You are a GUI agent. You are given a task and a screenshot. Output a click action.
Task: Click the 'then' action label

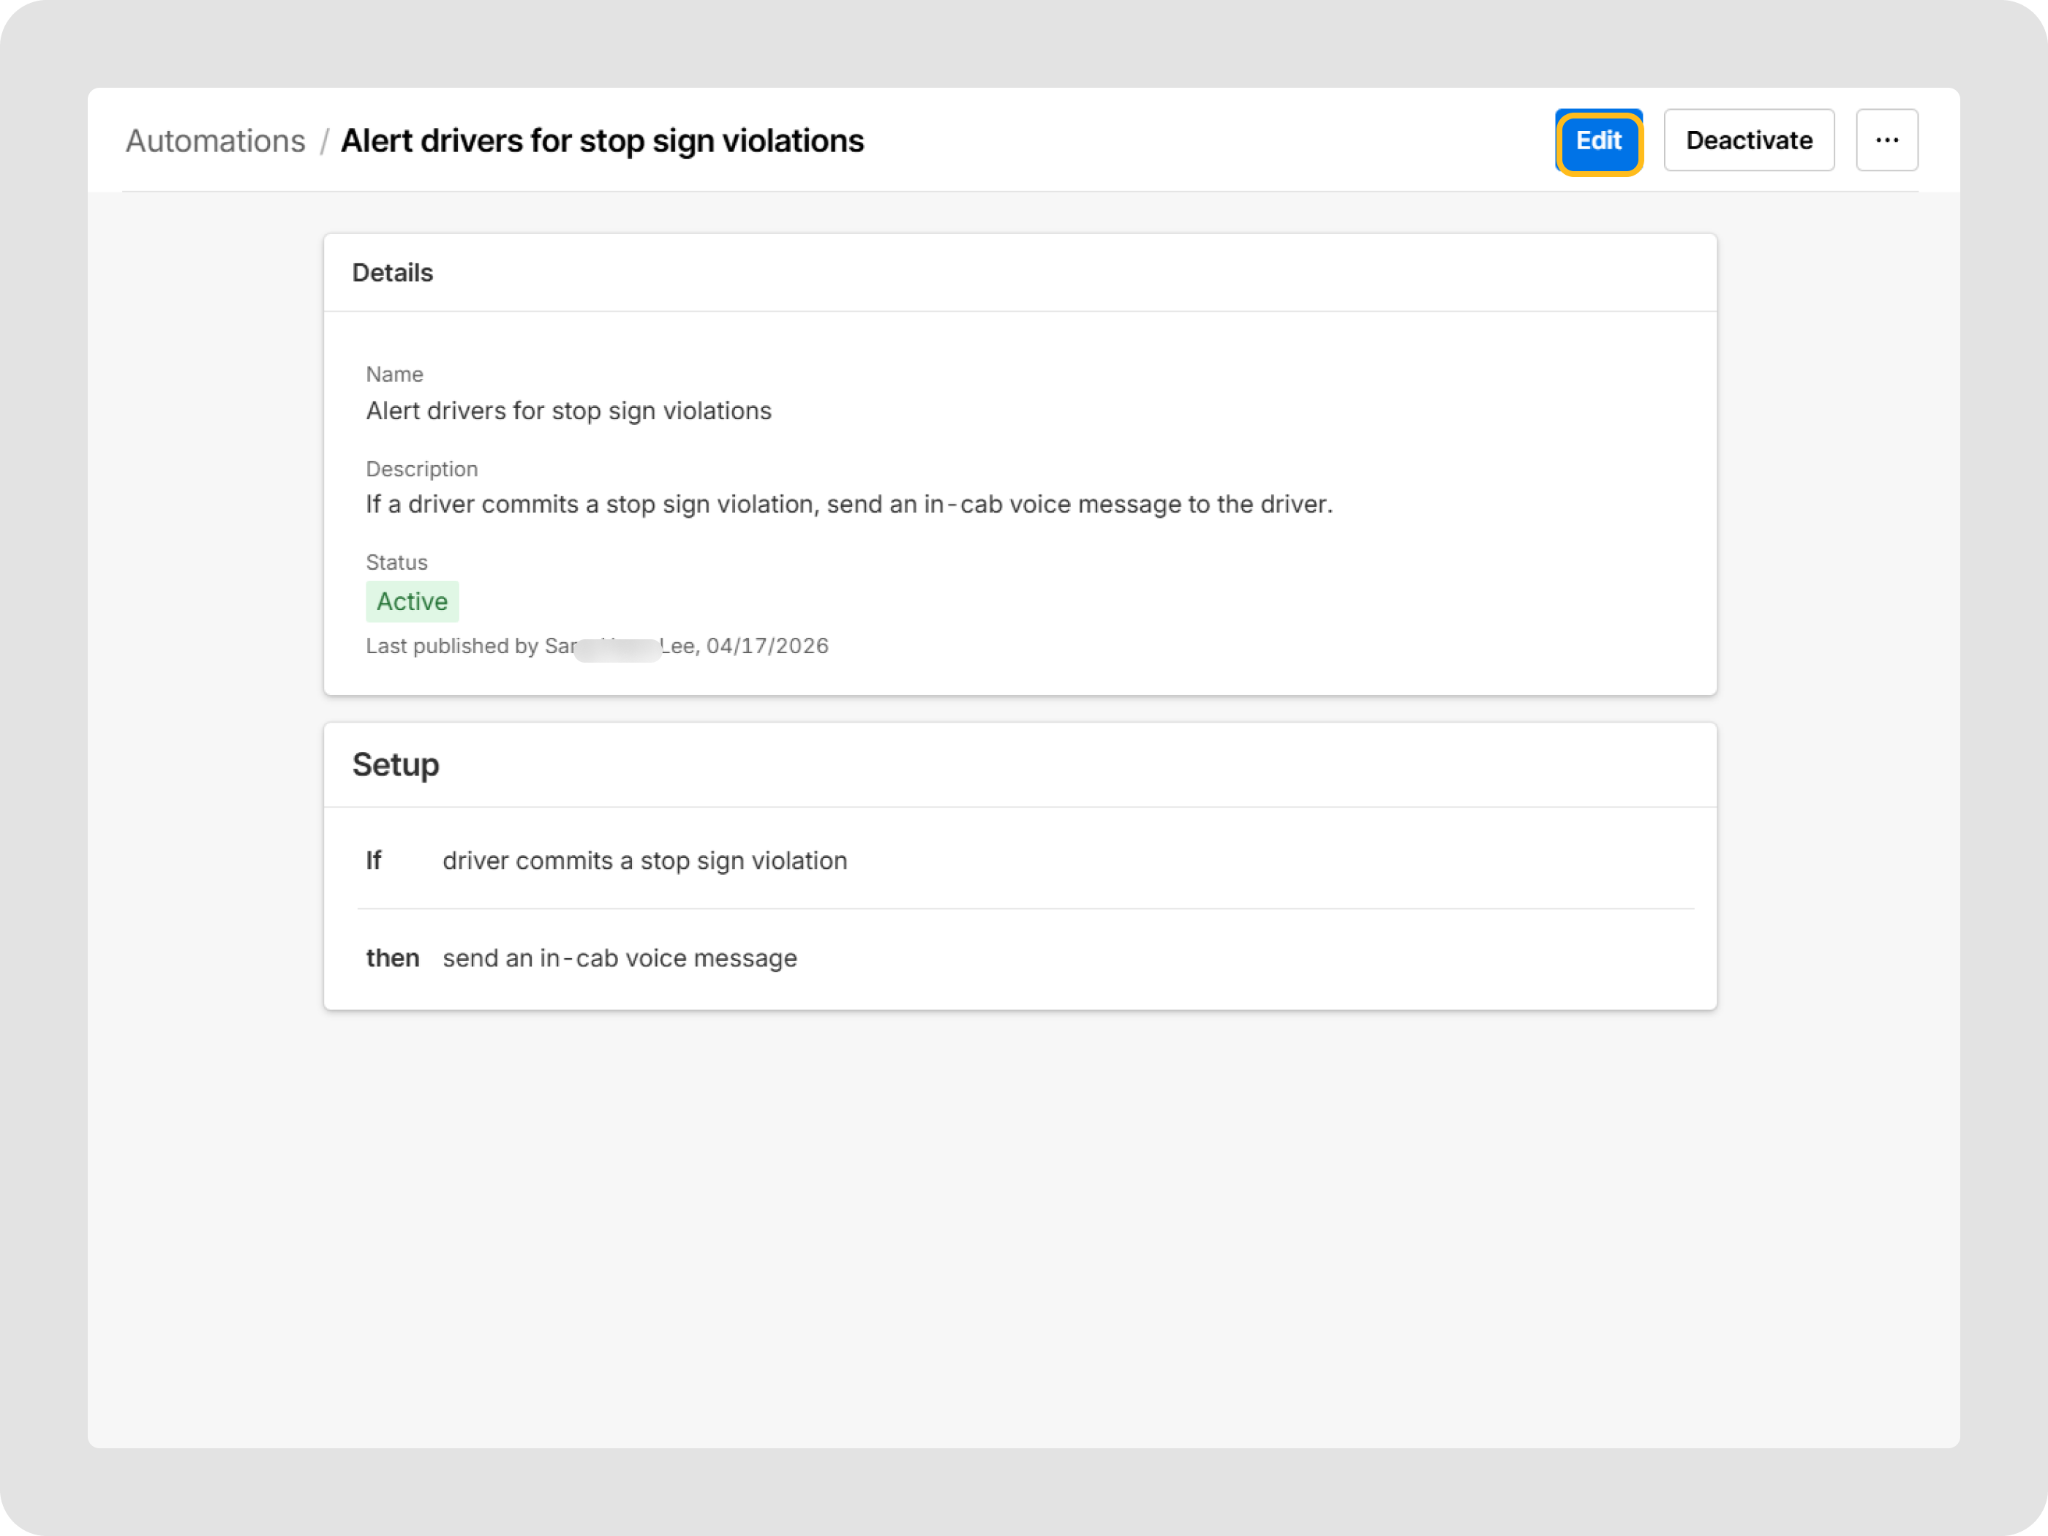point(392,958)
